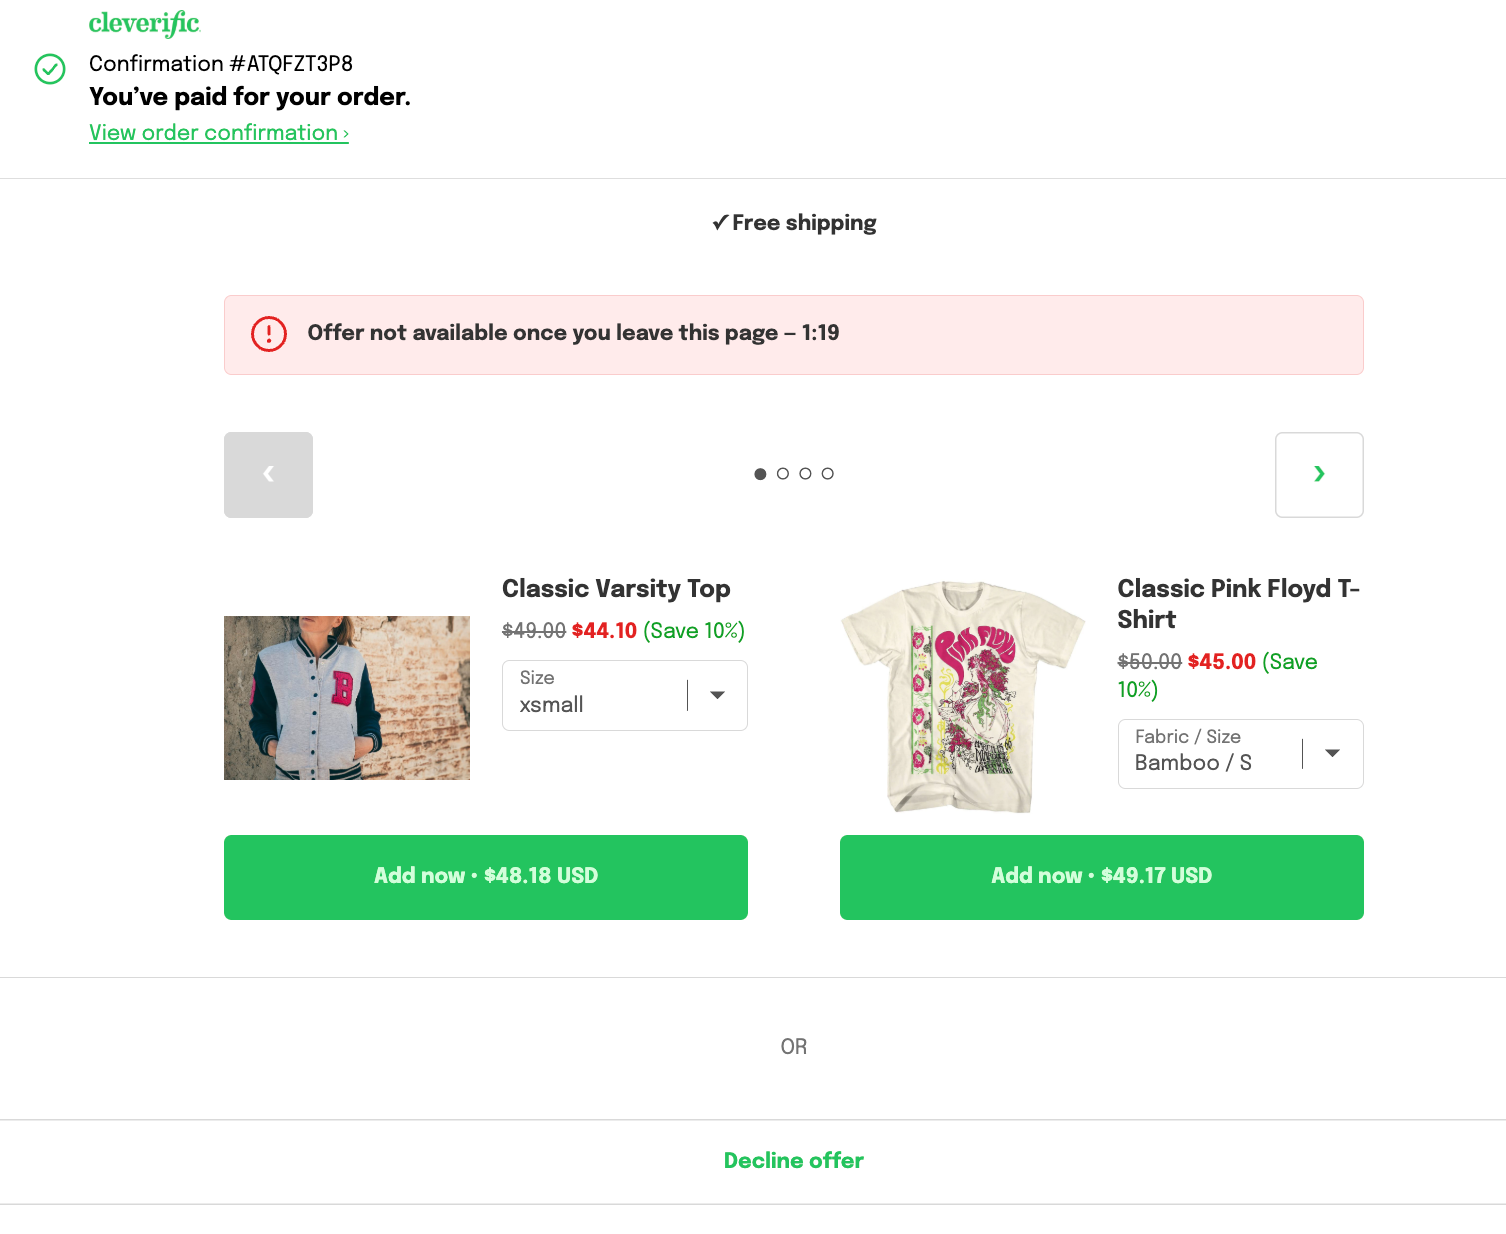Select the fourth carousel dot

coord(828,474)
